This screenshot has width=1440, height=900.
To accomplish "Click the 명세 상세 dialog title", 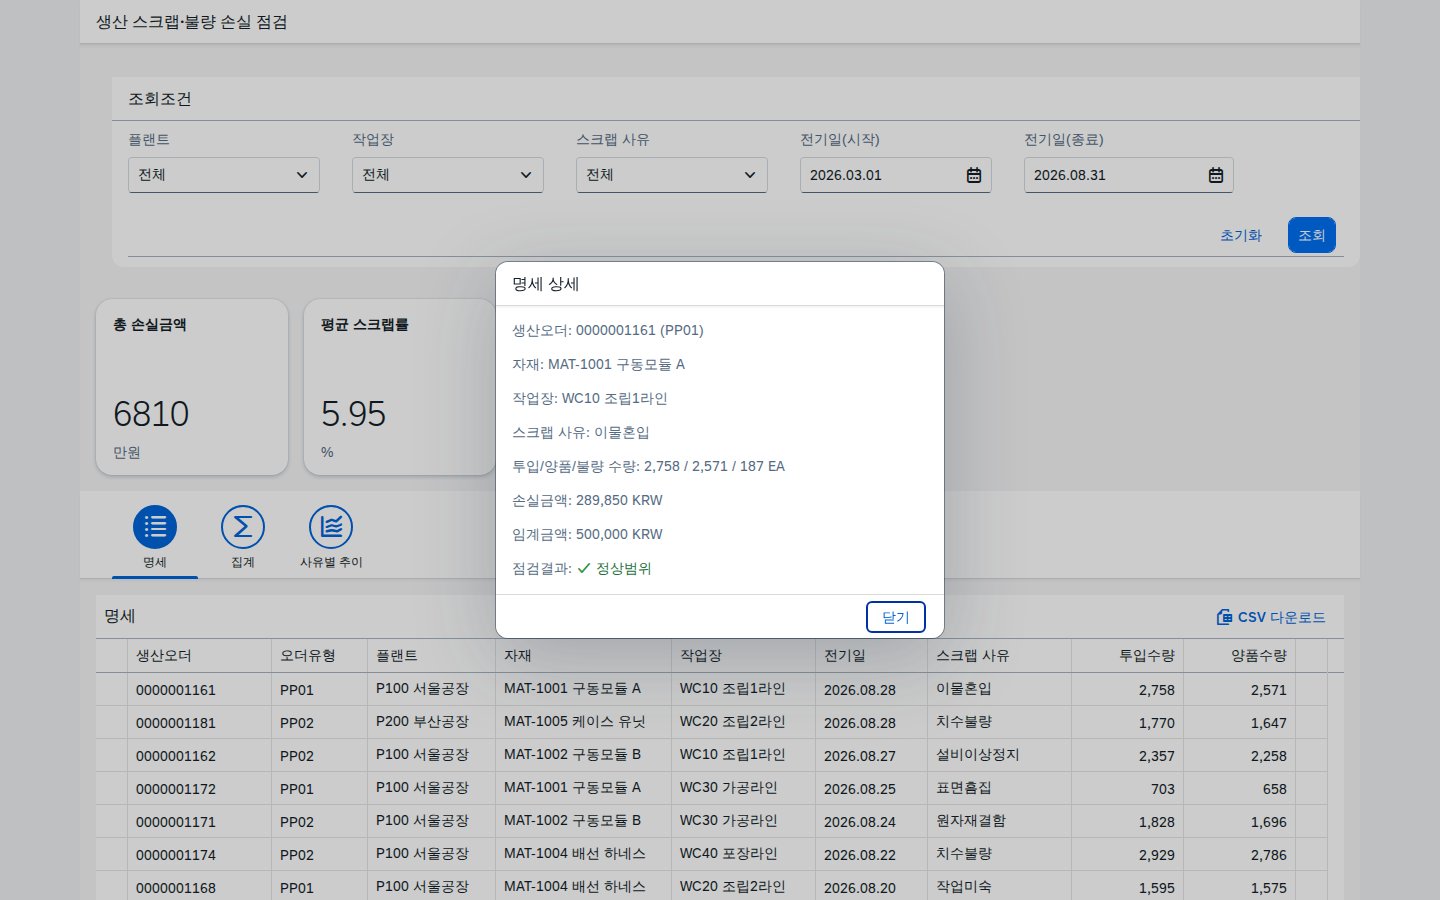I will click(546, 284).
